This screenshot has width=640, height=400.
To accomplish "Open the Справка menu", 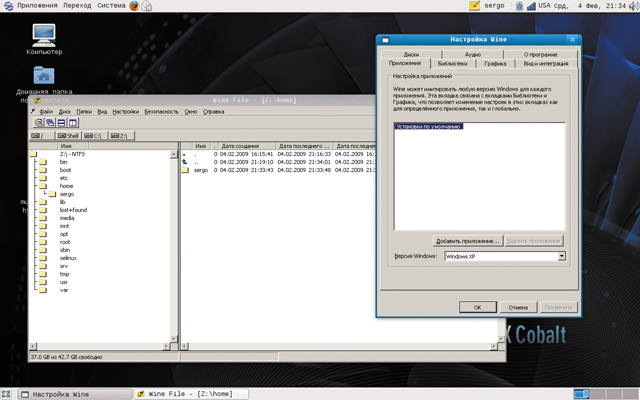I will pos(213,111).
